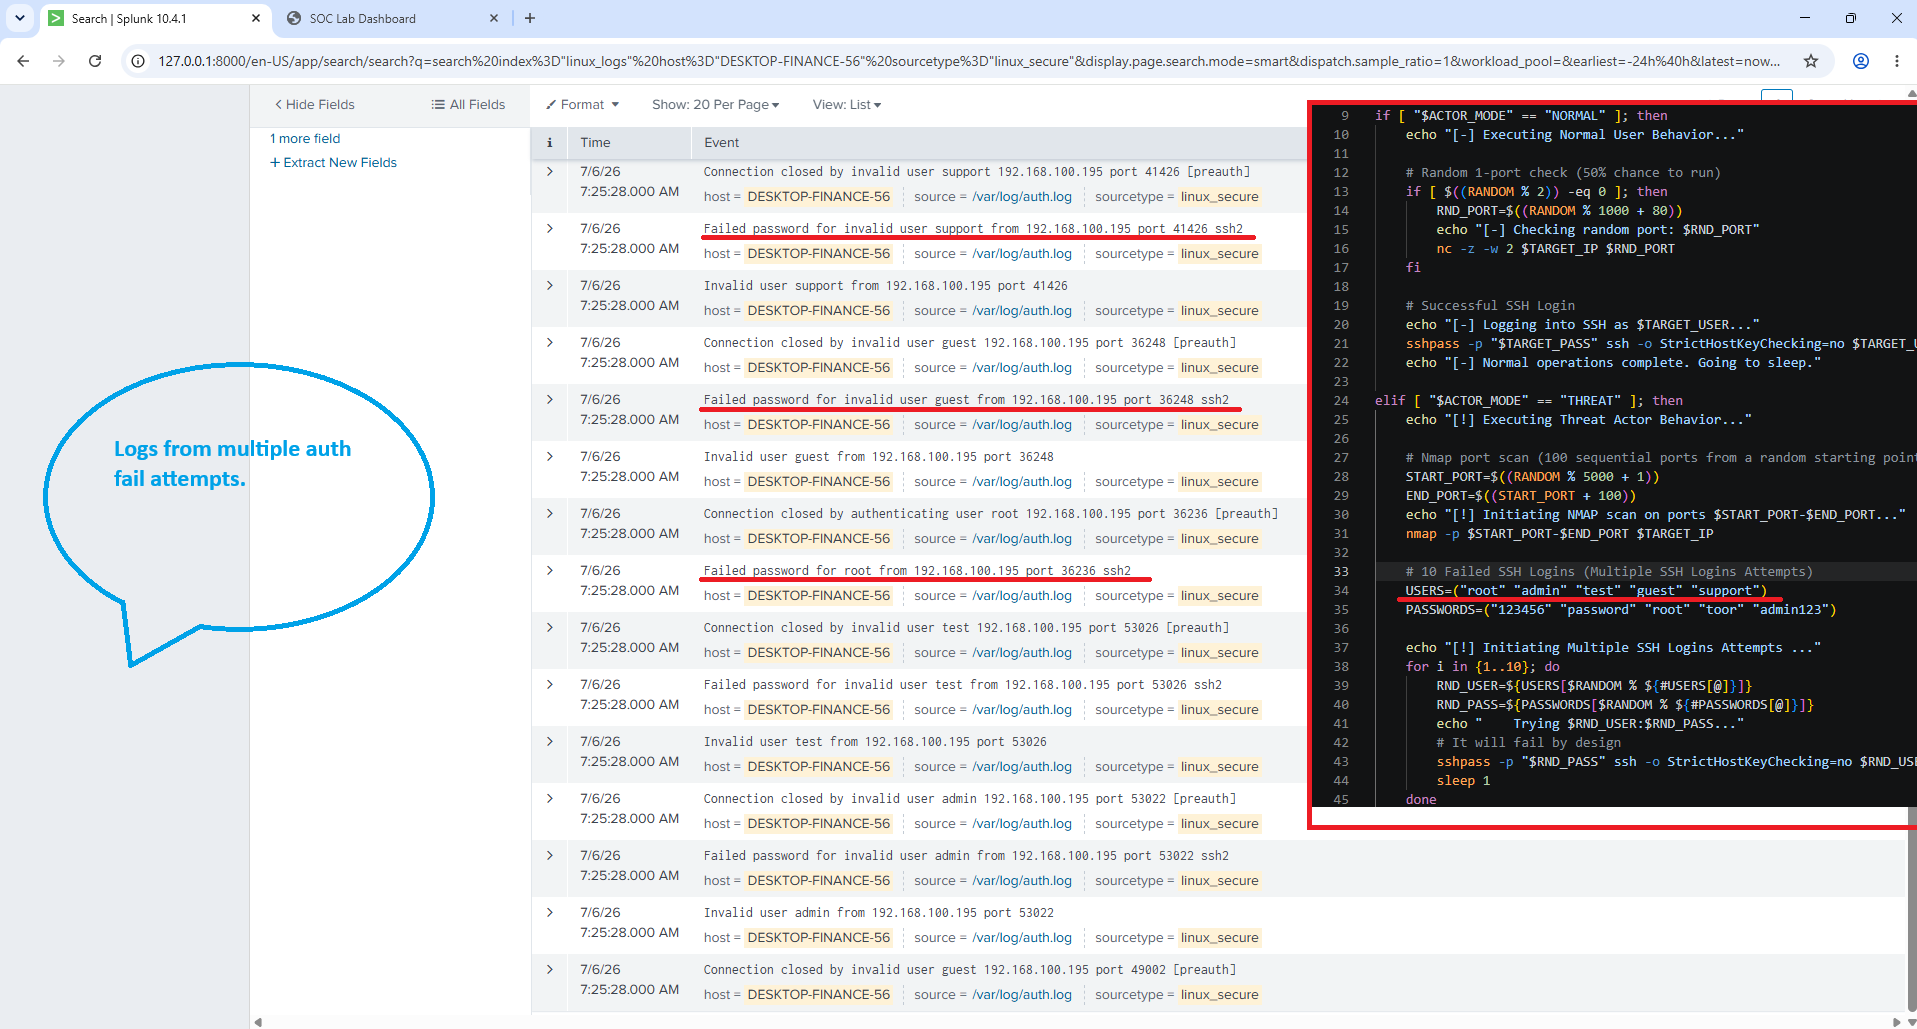
Task: Expand Failed password for admin port 53022 event
Action: pyautogui.click(x=550, y=856)
